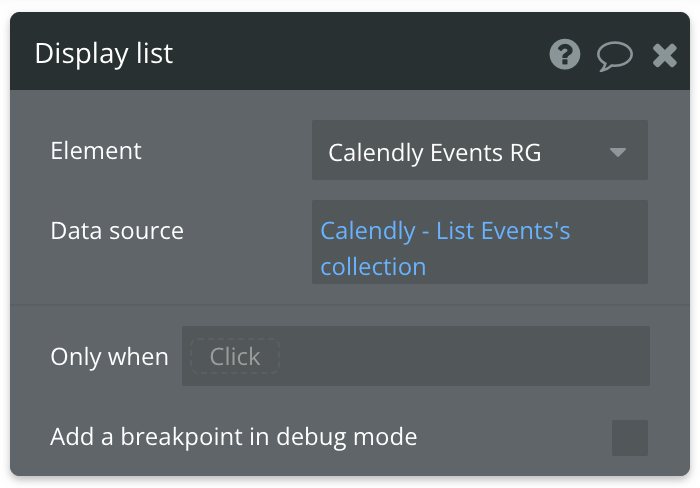Open the comment speech bubble icon
Viewport: 700px width, 488px height.
615,56
